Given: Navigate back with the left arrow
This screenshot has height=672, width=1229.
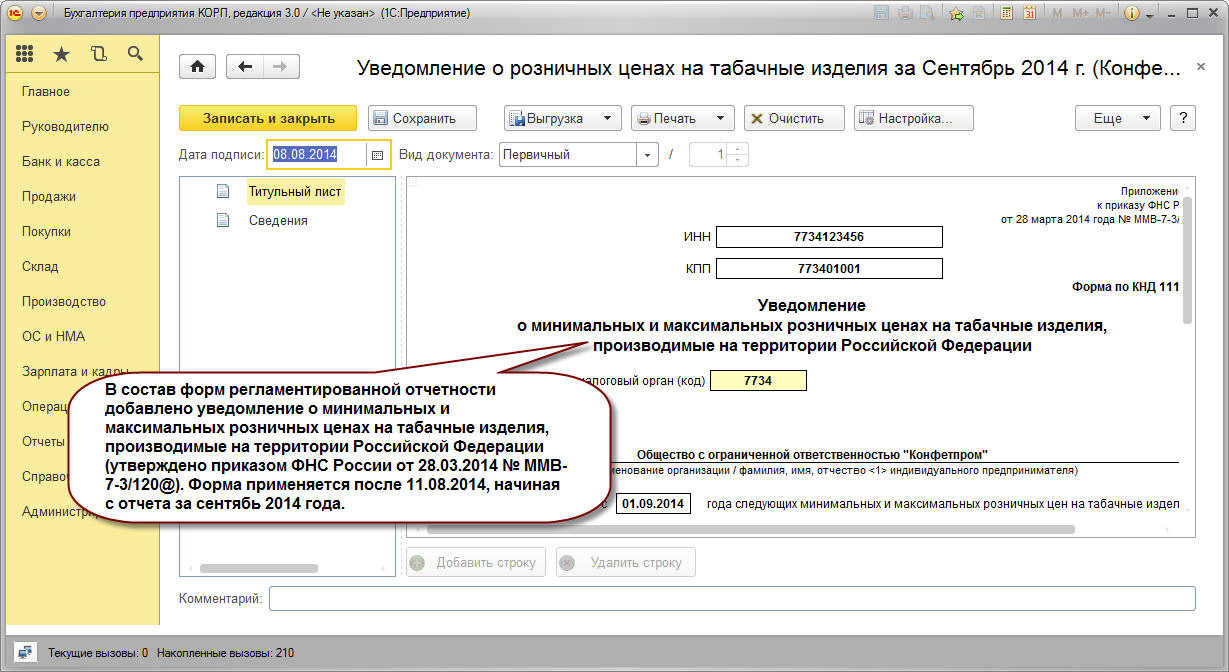Looking at the screenshot, I should tap(245, 67).
